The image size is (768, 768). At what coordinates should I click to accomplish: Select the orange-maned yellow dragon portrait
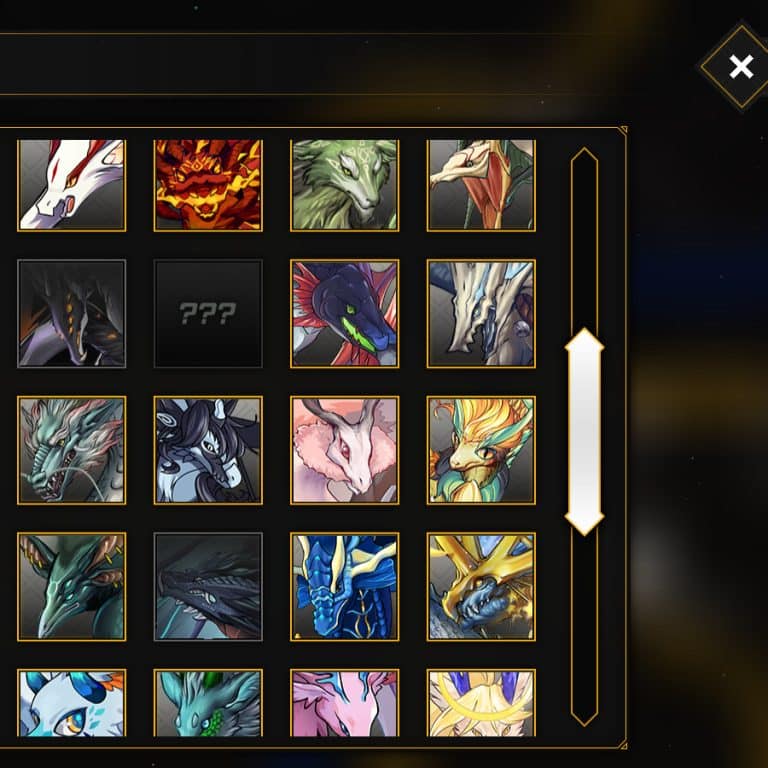(481, 450)
